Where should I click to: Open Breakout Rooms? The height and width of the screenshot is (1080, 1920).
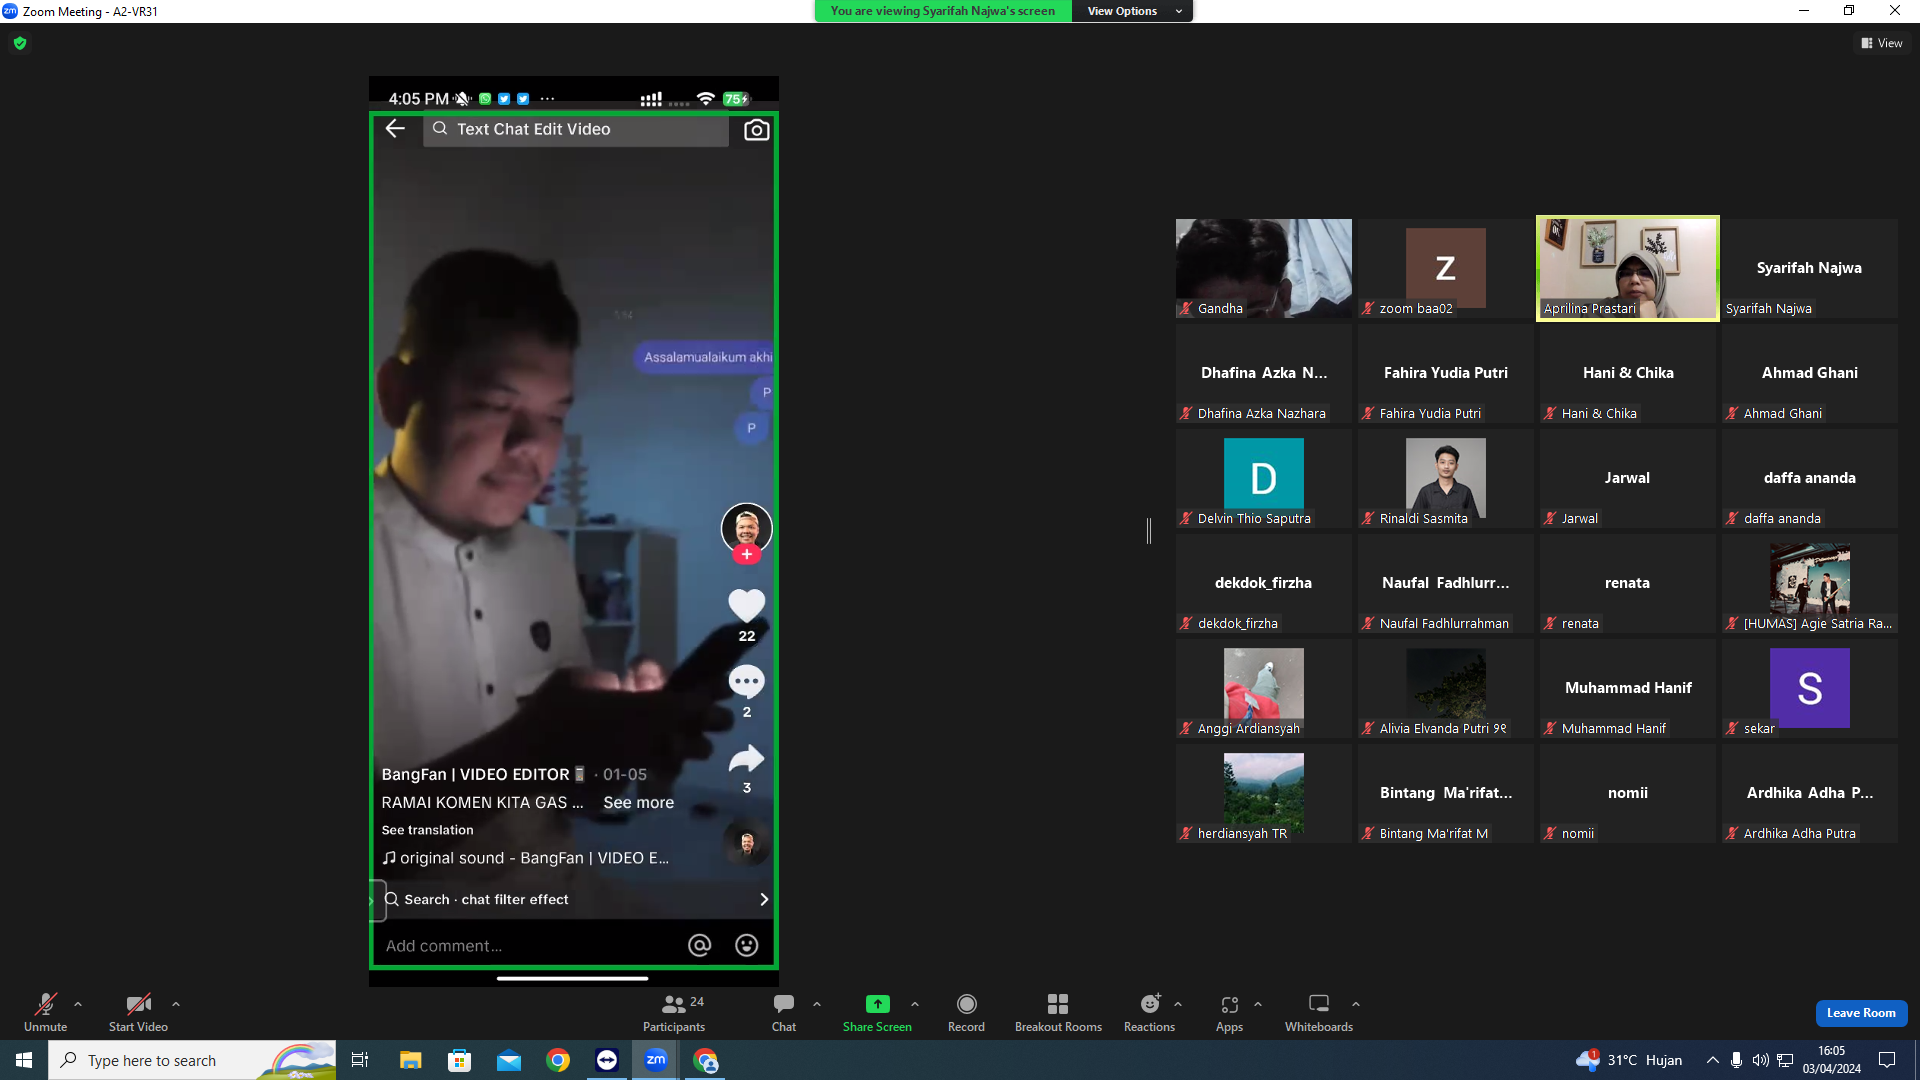1058,1012
